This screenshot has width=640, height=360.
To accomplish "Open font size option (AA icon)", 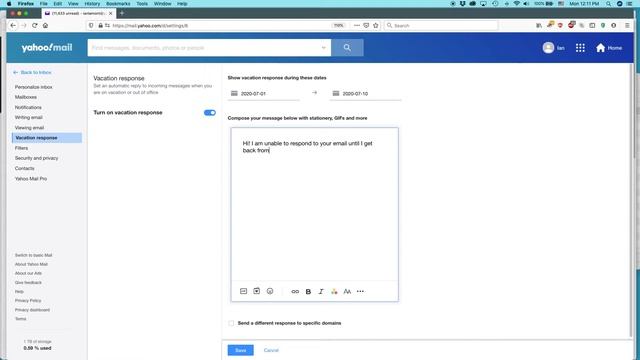I will tap(347, 291).
